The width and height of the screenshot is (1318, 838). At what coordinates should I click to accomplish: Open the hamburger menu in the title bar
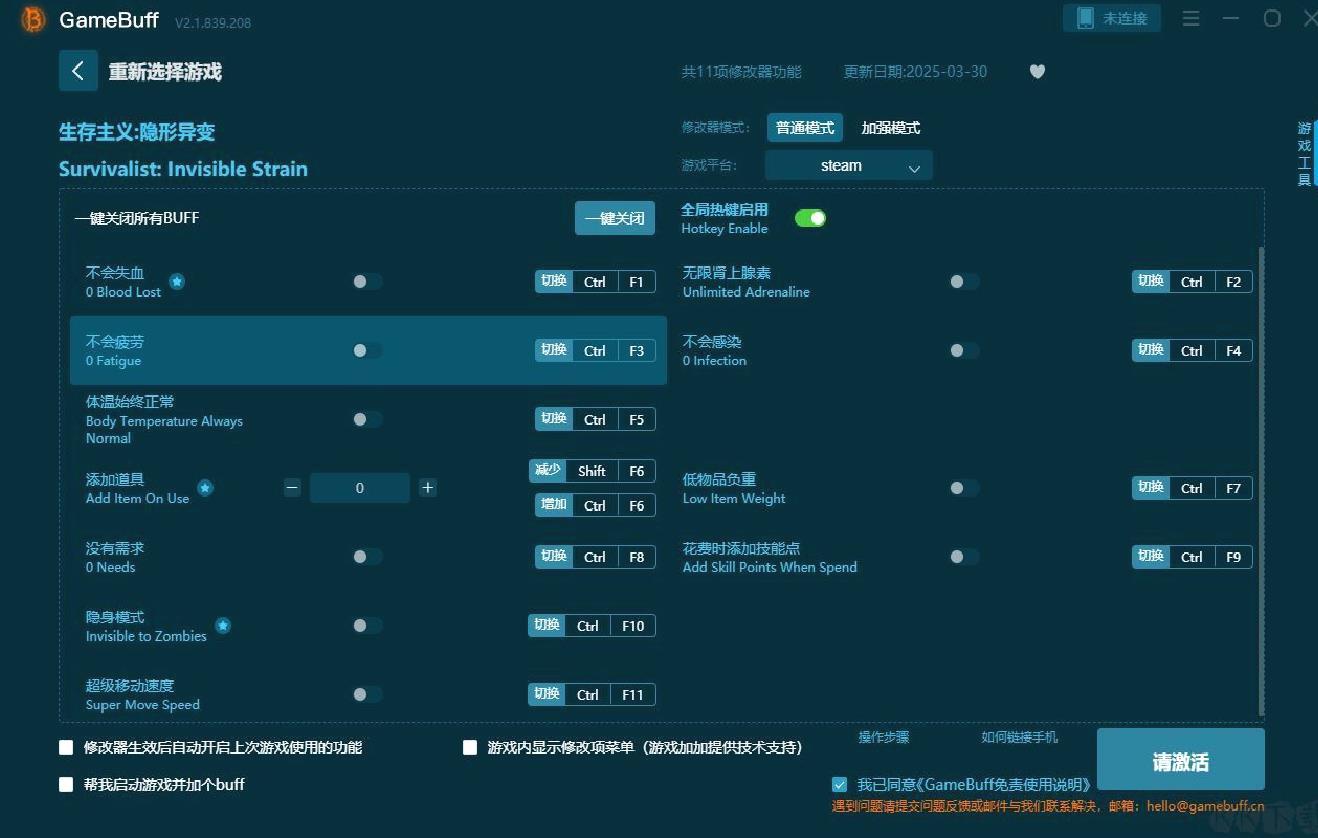click(x=1191, y=19)
